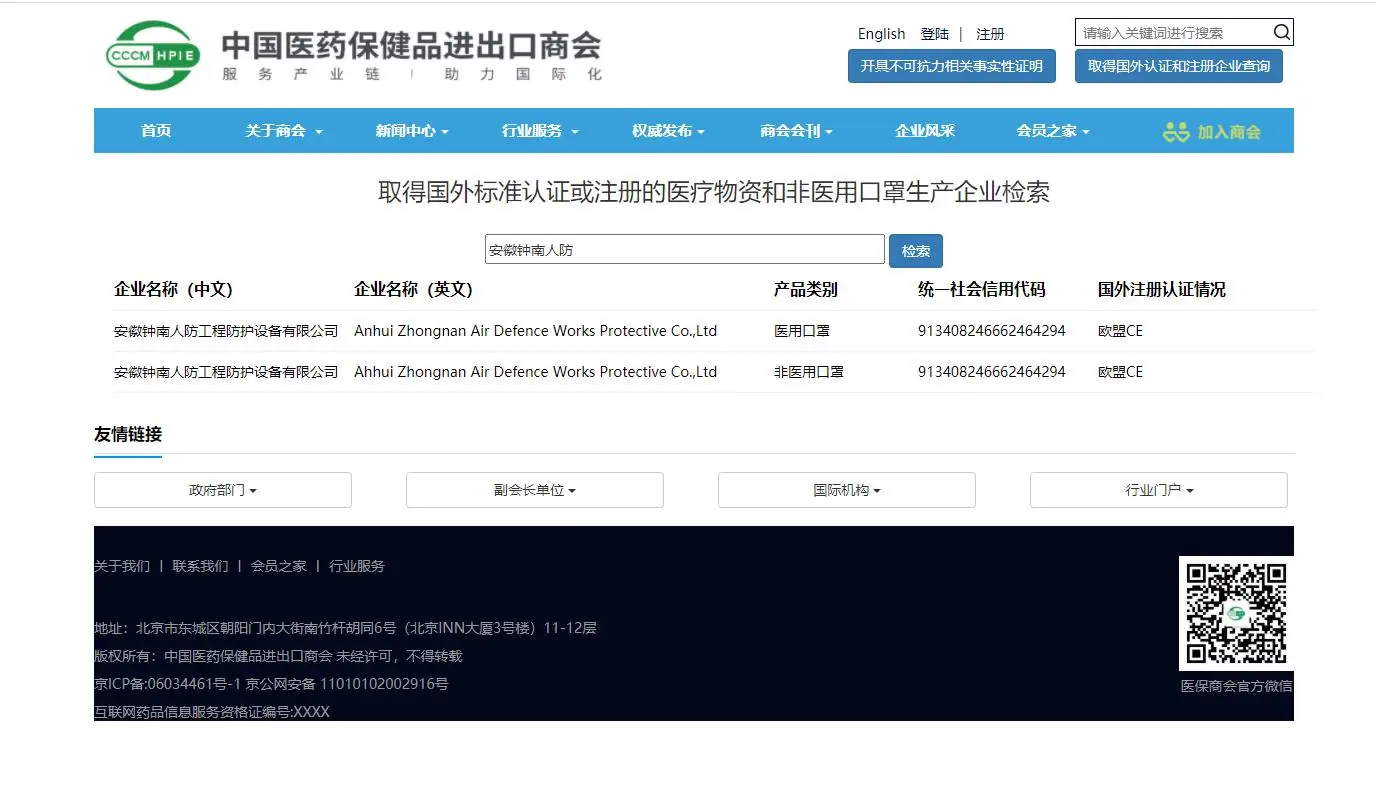Image resolution: width=1376 pixels, height=806 pixels.
Task: Open the 权威发布 menu
Action: [668, 131]
